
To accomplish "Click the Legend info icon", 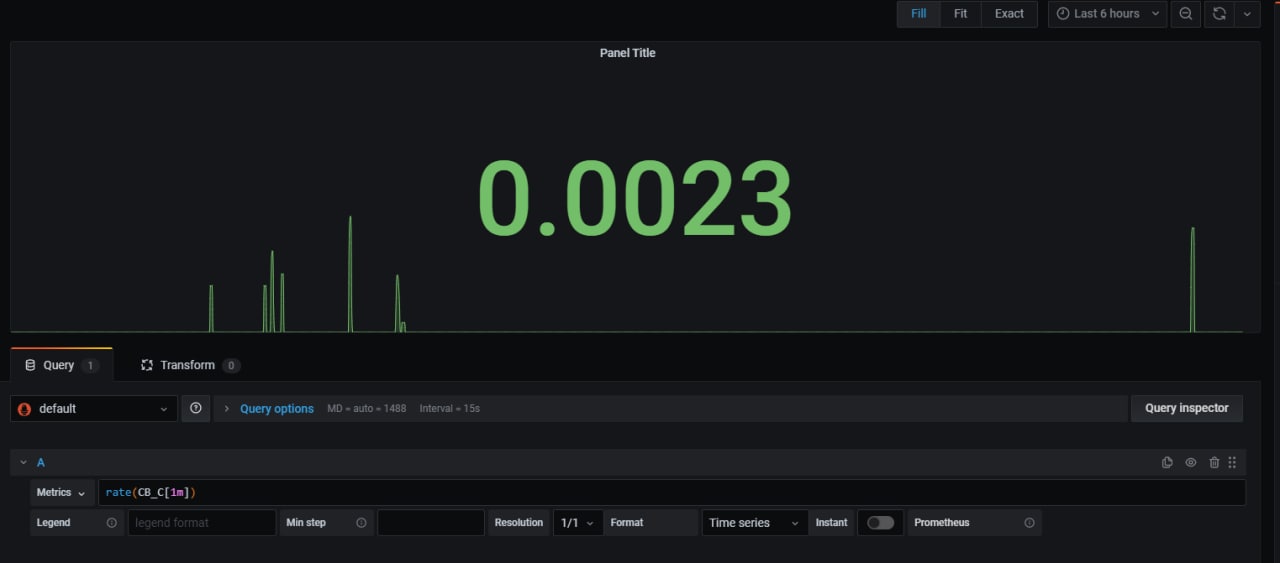I will pyautogui.click(x=111, y=522).
